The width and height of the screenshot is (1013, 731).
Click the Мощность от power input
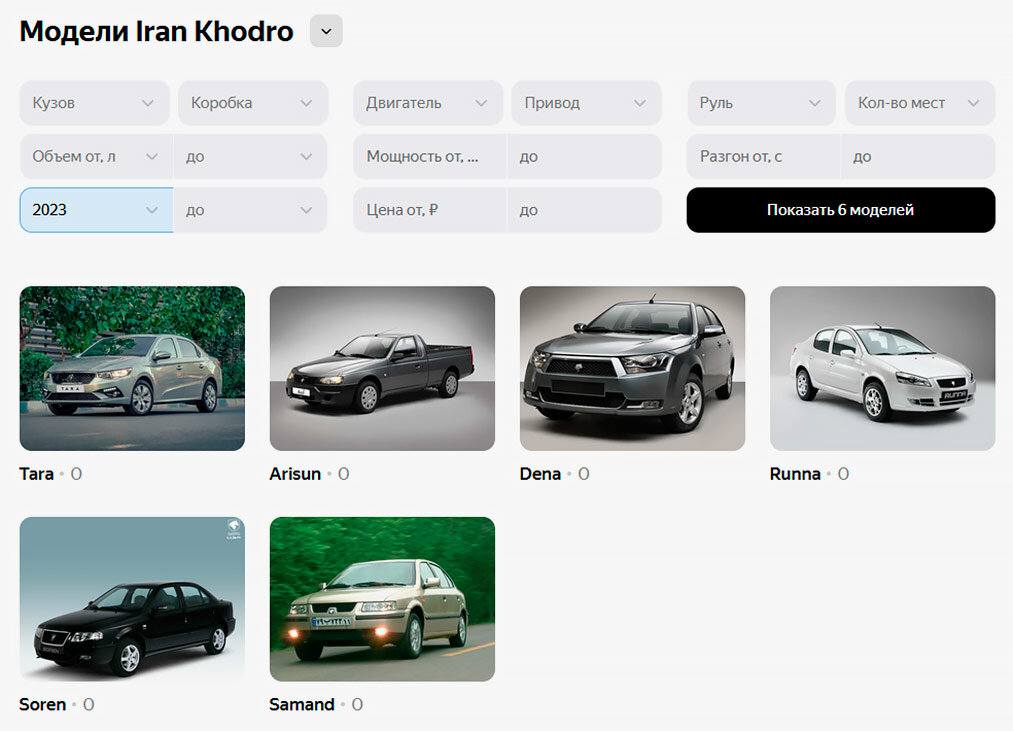430,156
